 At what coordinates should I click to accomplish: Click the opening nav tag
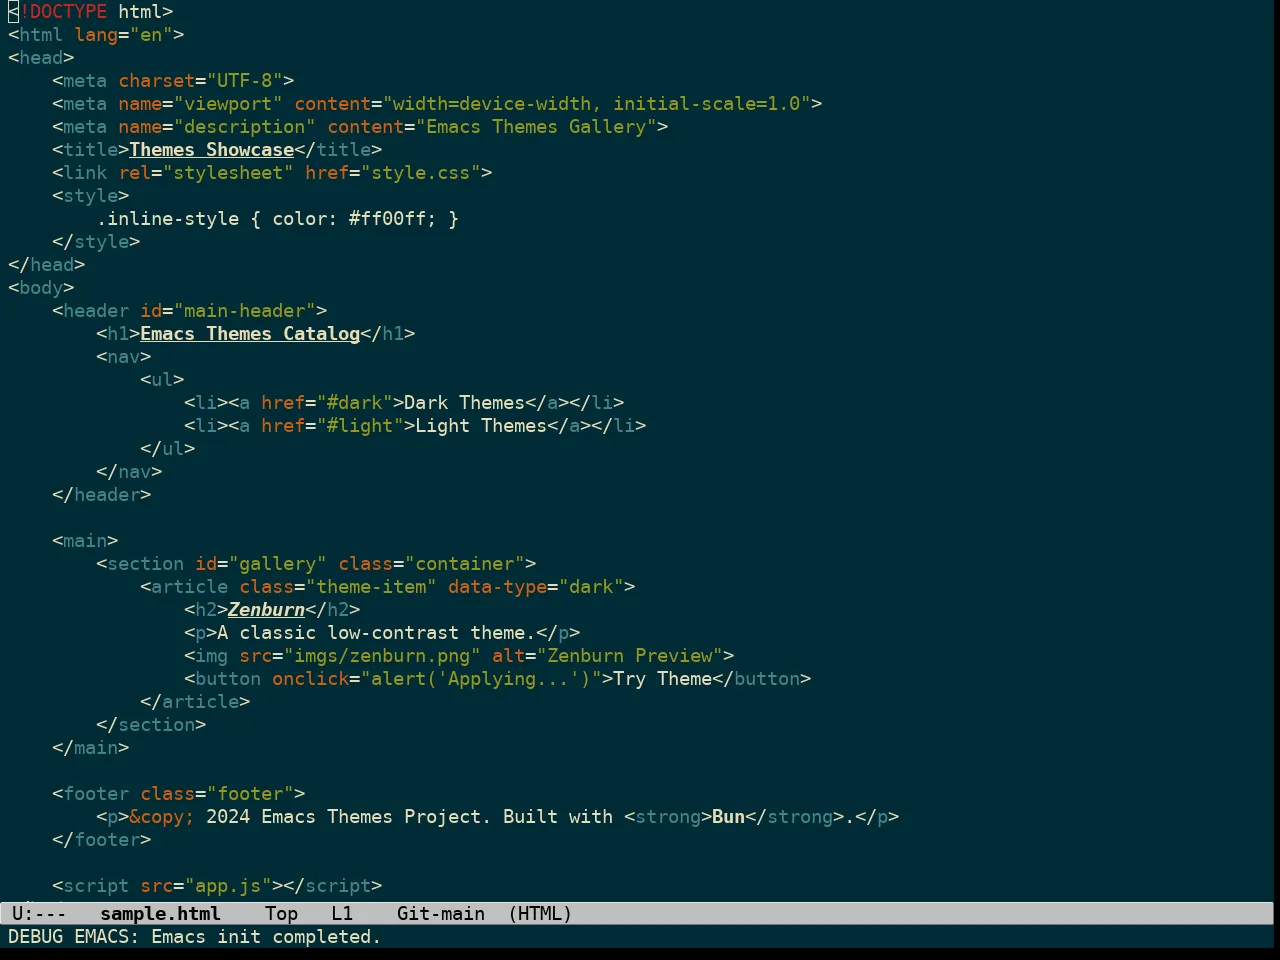(x=123, y=356)
